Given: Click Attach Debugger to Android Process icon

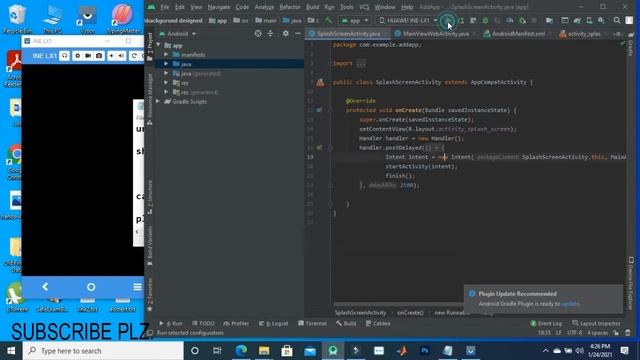Looking at the screenshot, I should [x=522, y=20].
